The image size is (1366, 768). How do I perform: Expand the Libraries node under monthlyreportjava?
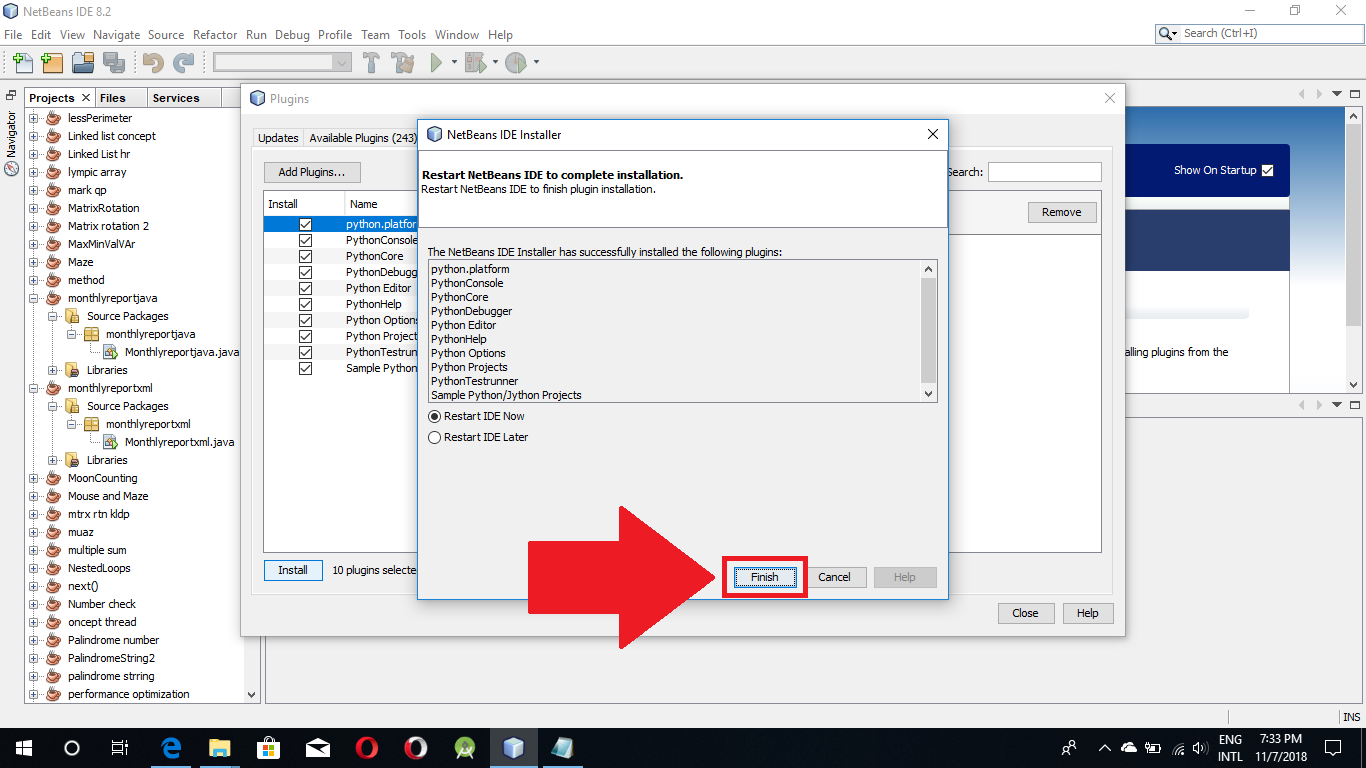[x=52, y=370]
